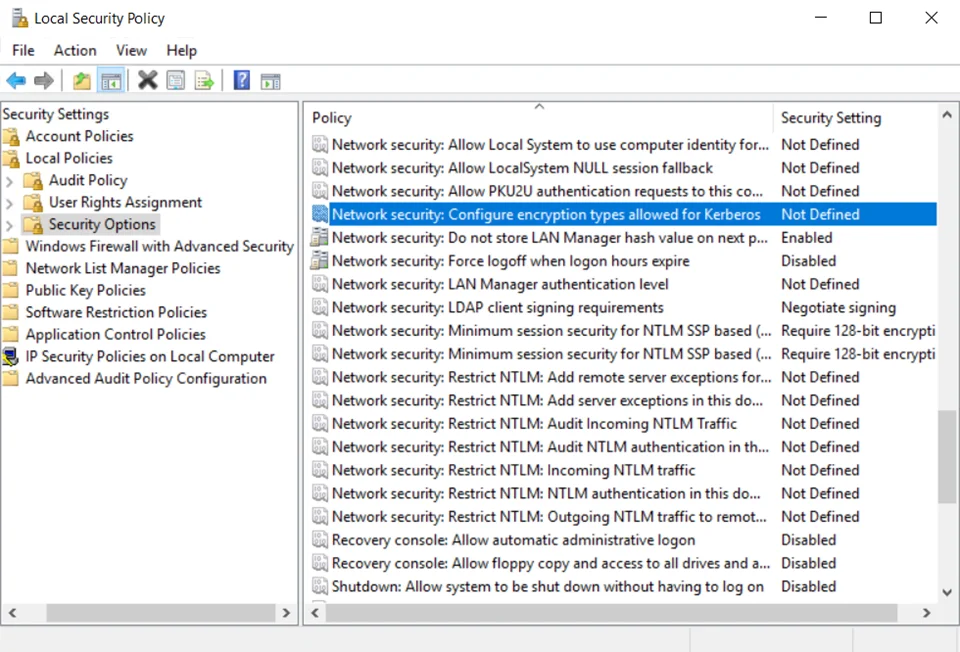Click the policy list vertical scrollbar thumb
Screen dimensions: 960x652
[x=947, y=457]
